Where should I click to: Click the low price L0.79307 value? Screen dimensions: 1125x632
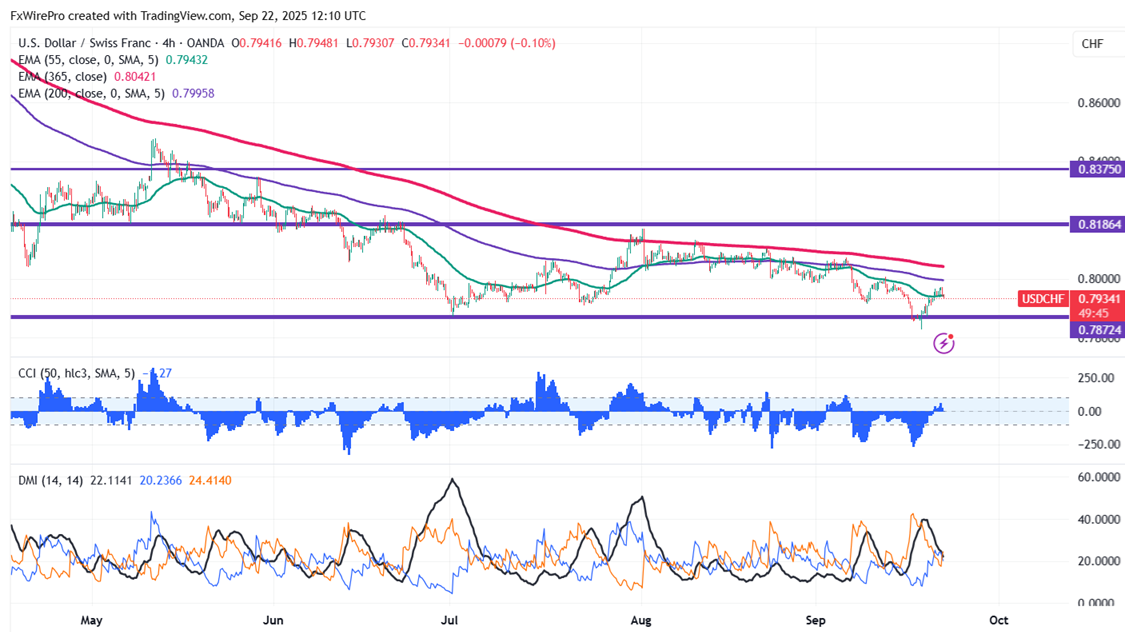369,43
